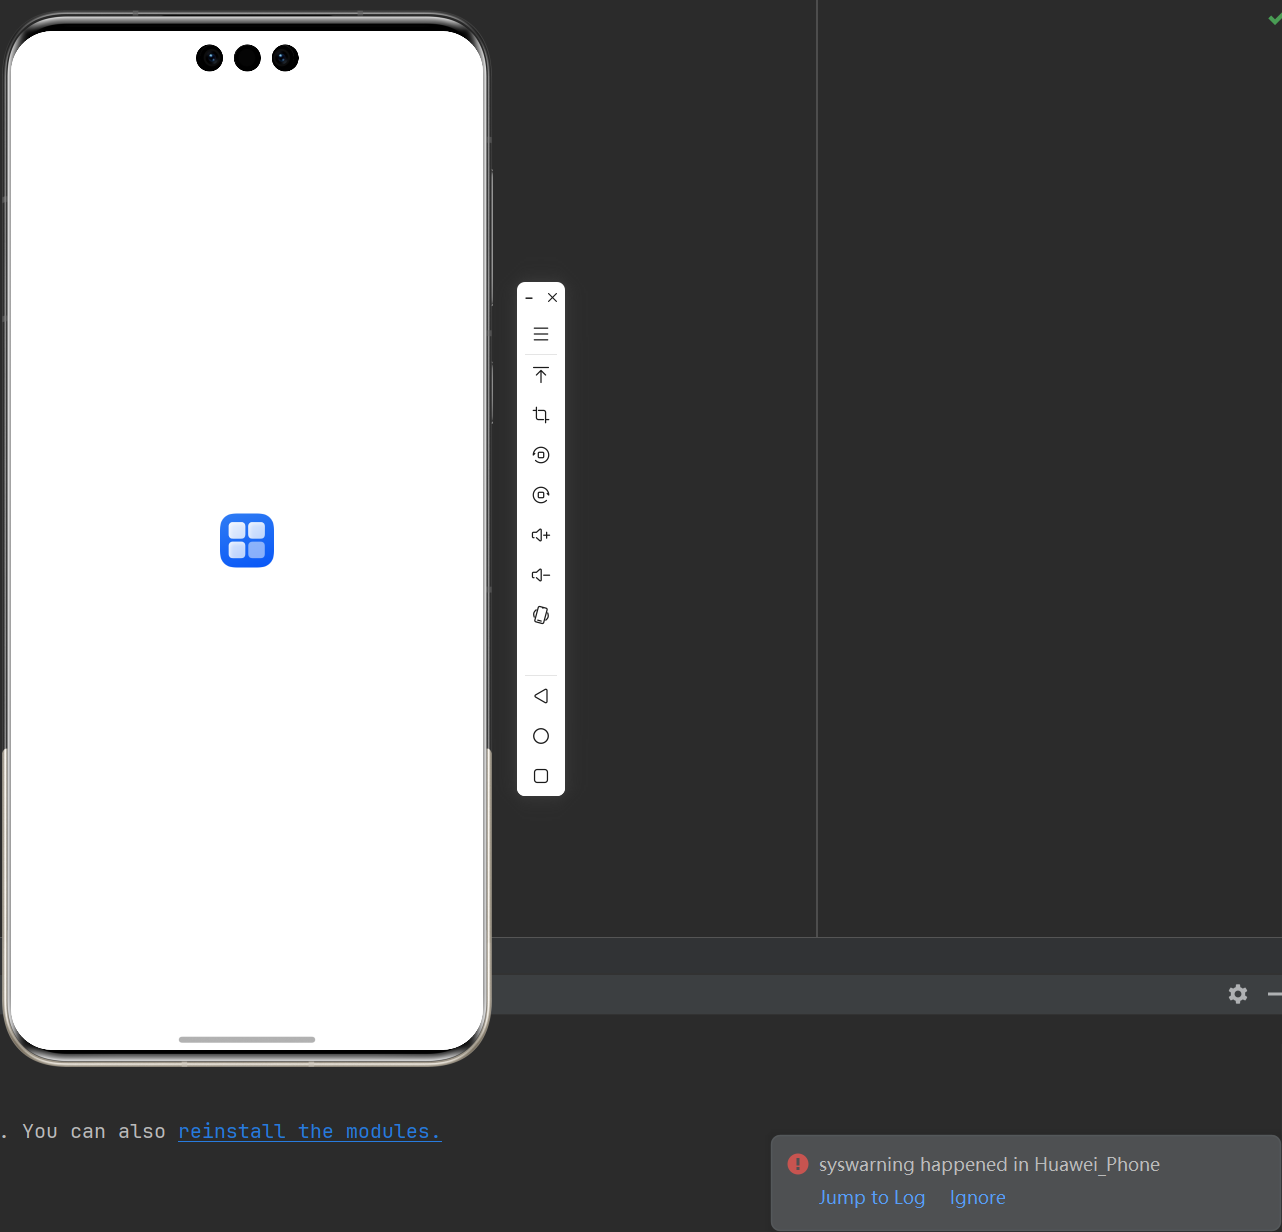Open the recent apps overview

(x=540, y=775)
